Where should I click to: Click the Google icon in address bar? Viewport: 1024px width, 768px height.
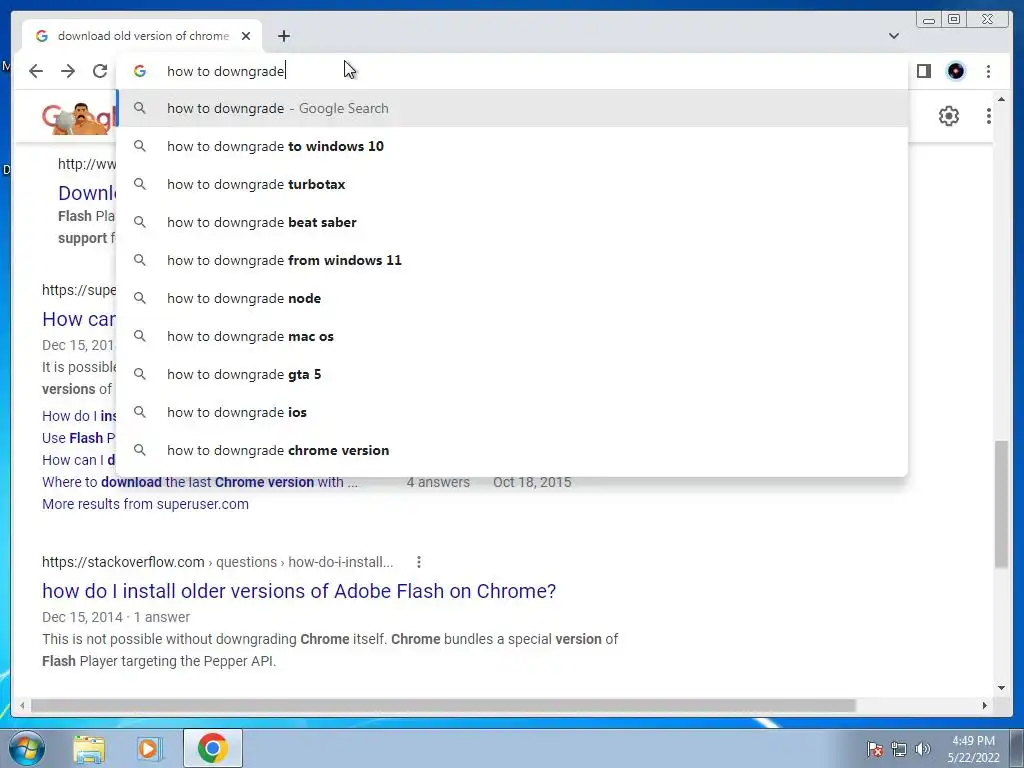tap(140, 71)
